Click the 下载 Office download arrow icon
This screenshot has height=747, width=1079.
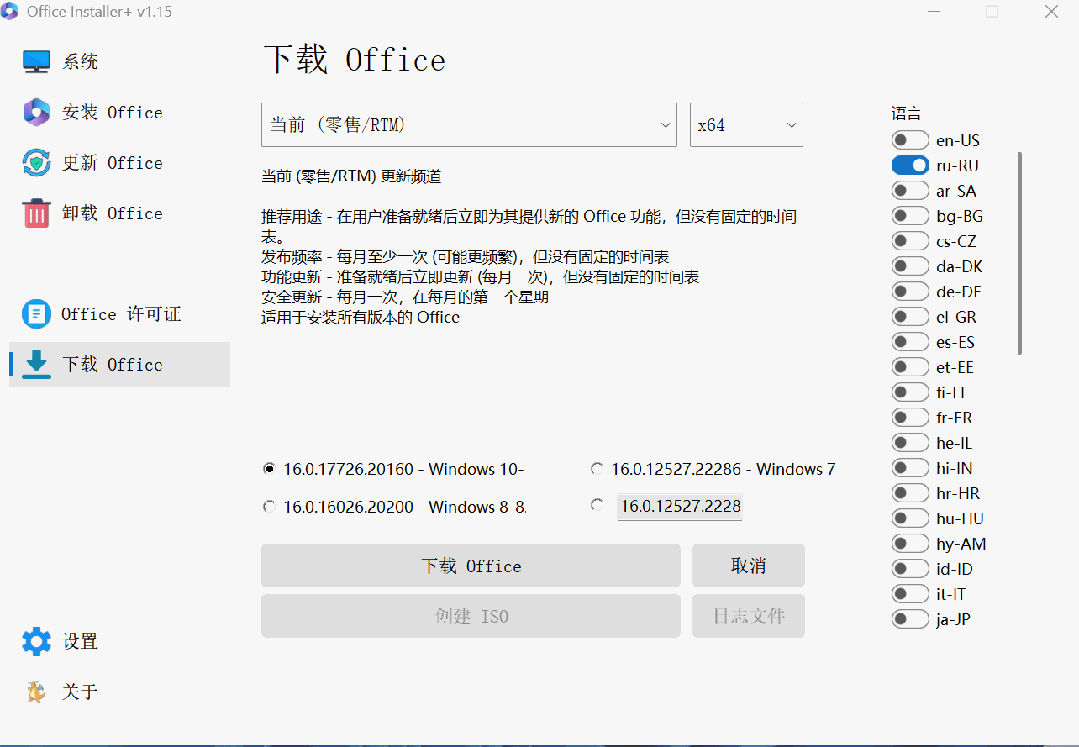(x=37, y=364)
